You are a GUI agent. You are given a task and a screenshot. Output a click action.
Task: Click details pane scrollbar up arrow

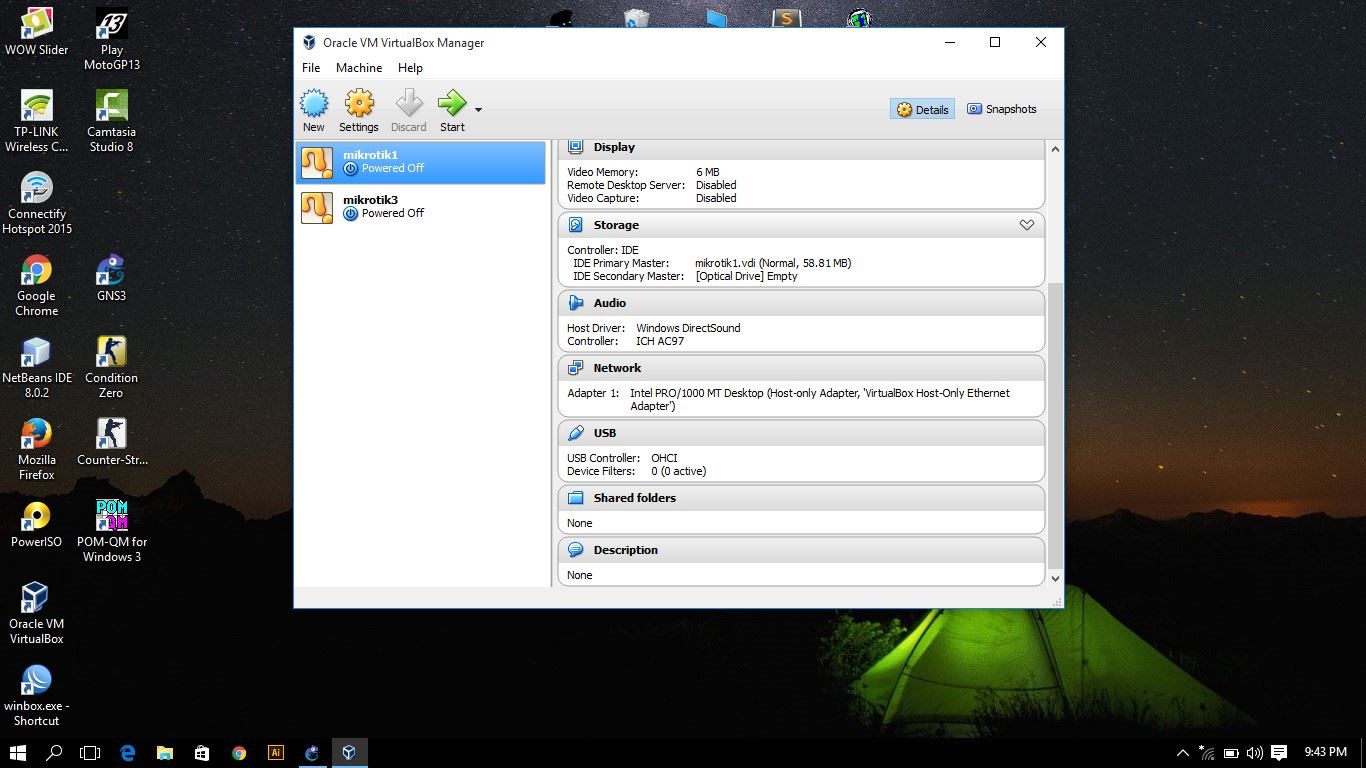[x=1054, y=149]
